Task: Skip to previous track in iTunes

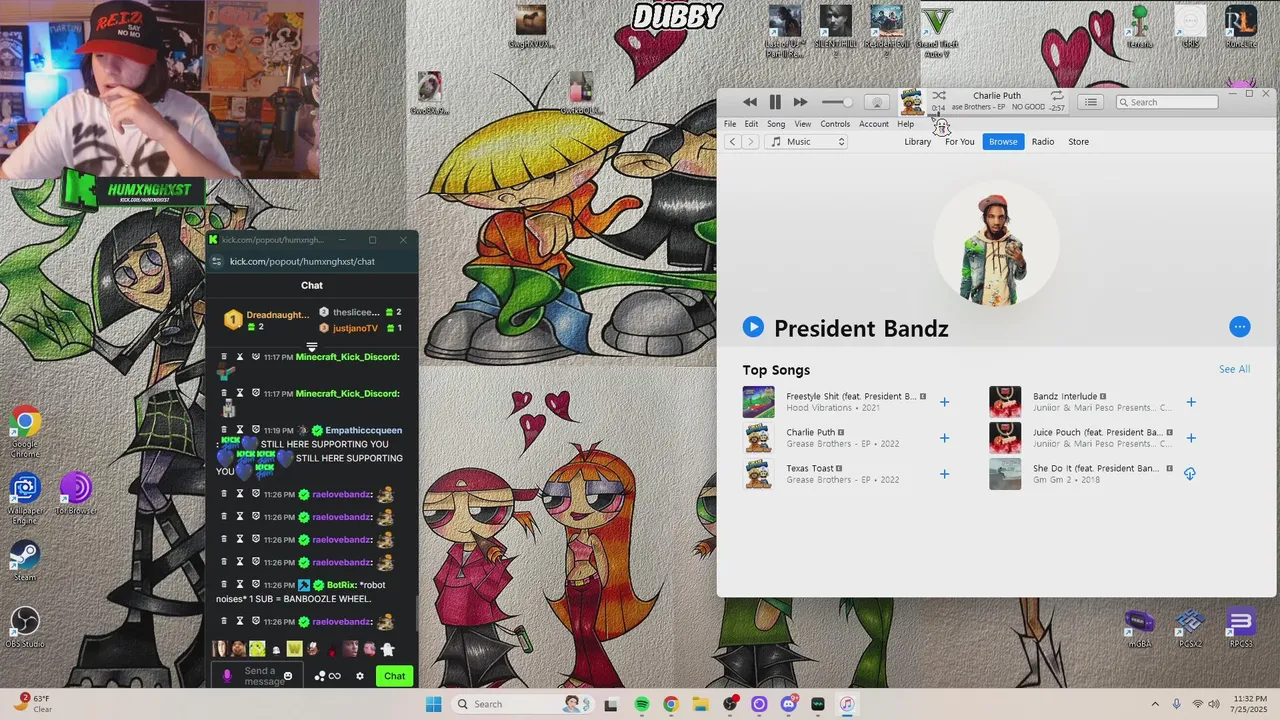Action: click(750, 102)
